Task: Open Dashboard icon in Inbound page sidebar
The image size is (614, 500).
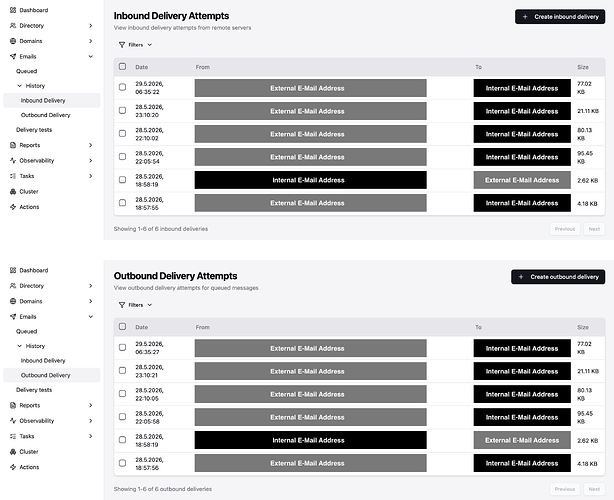Action: point(13,10)
